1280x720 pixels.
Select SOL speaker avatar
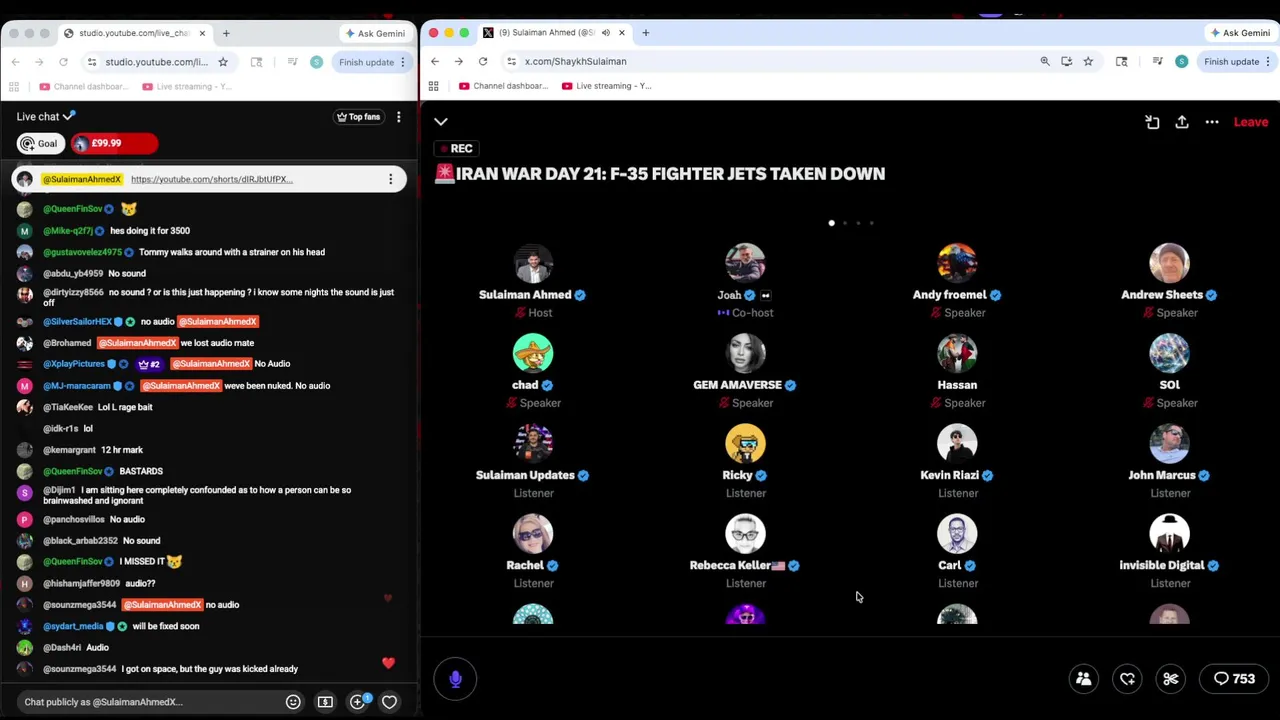click(1169, 353)
